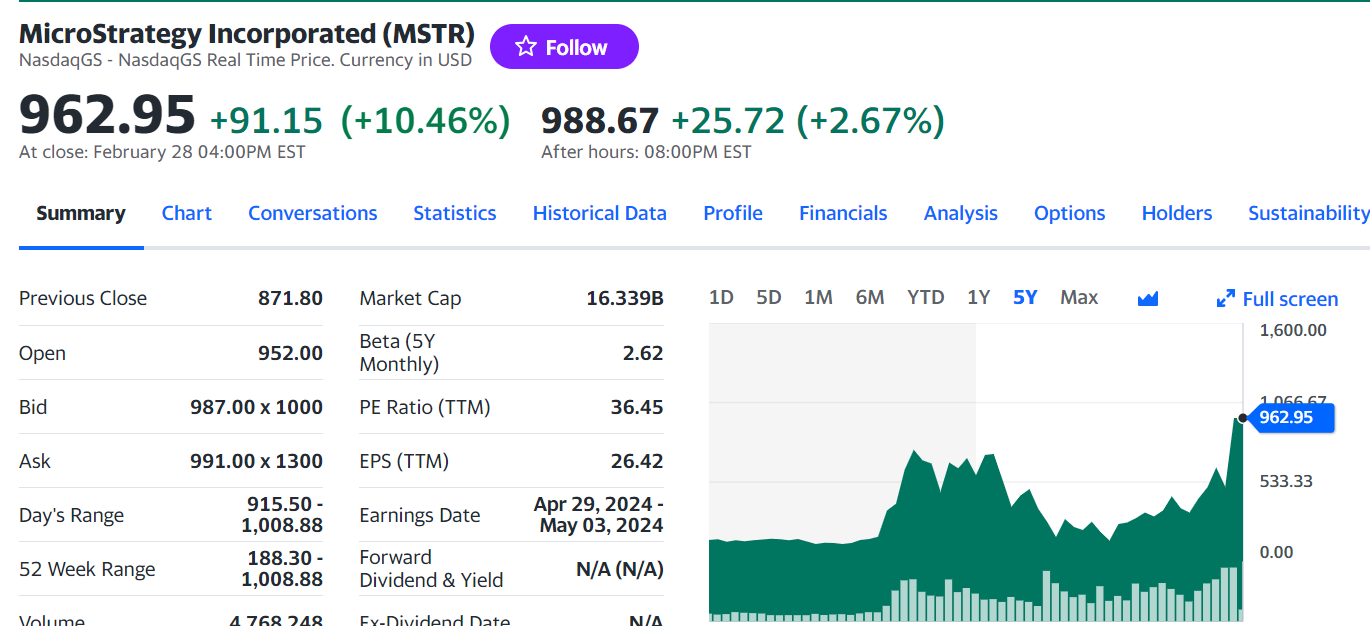Select the YTD chart range
This screenshot has width=1370, height=626.
tap(925, 297)
